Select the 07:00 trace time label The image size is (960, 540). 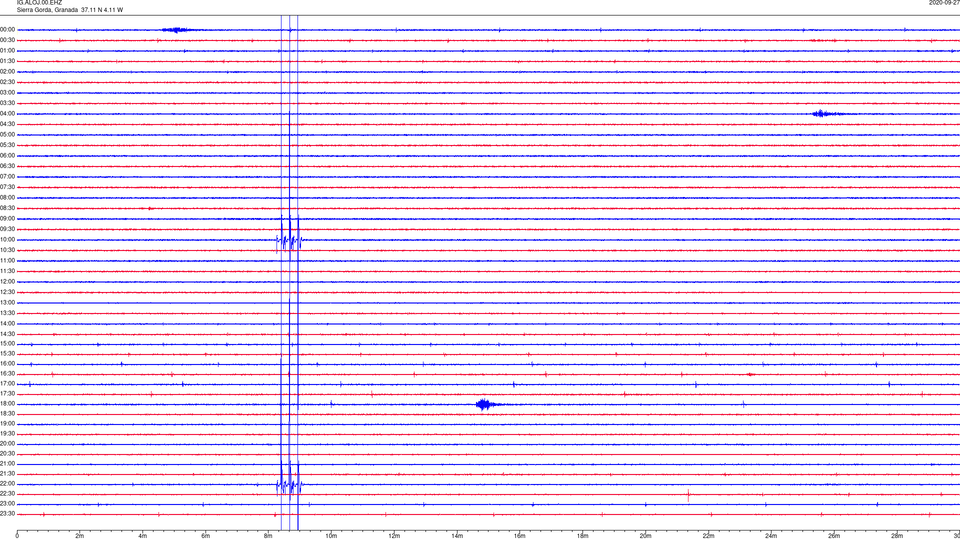pos(8,176)
